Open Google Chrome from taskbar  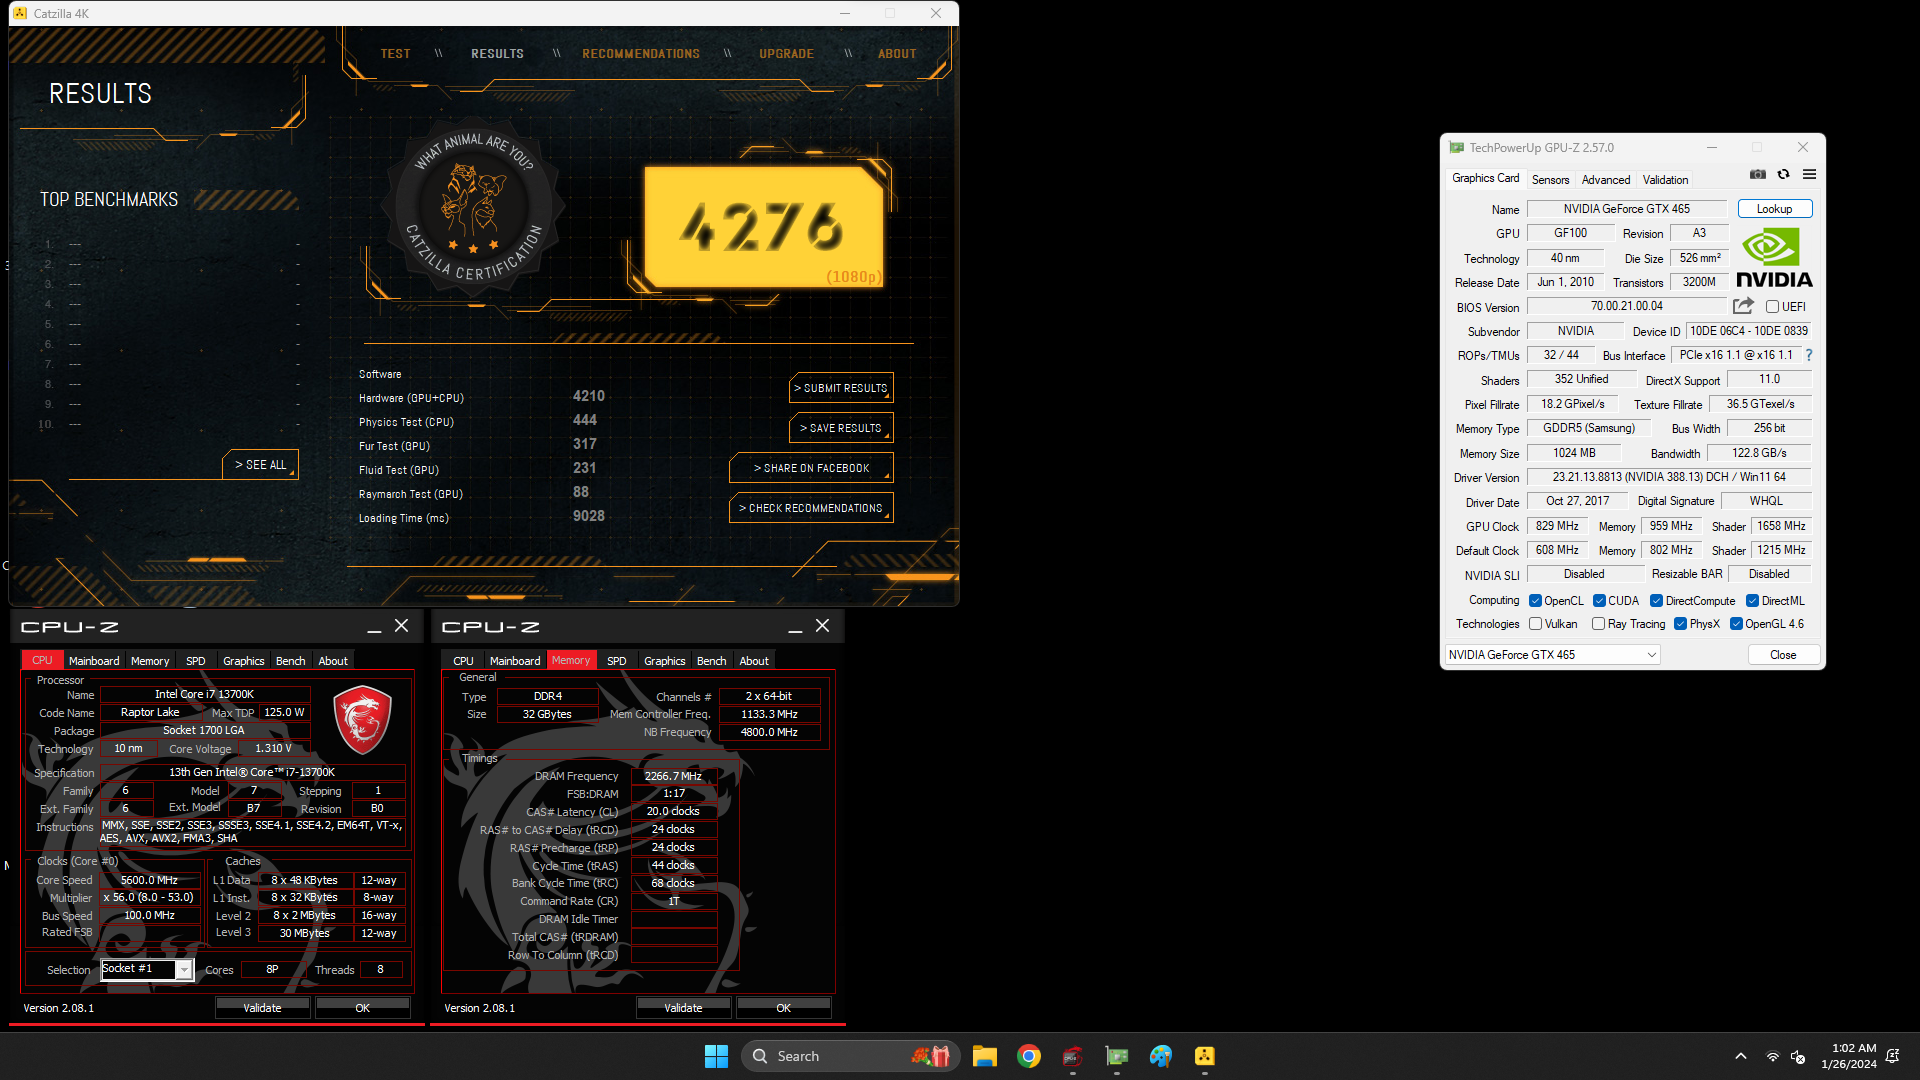point(1028,1056)
